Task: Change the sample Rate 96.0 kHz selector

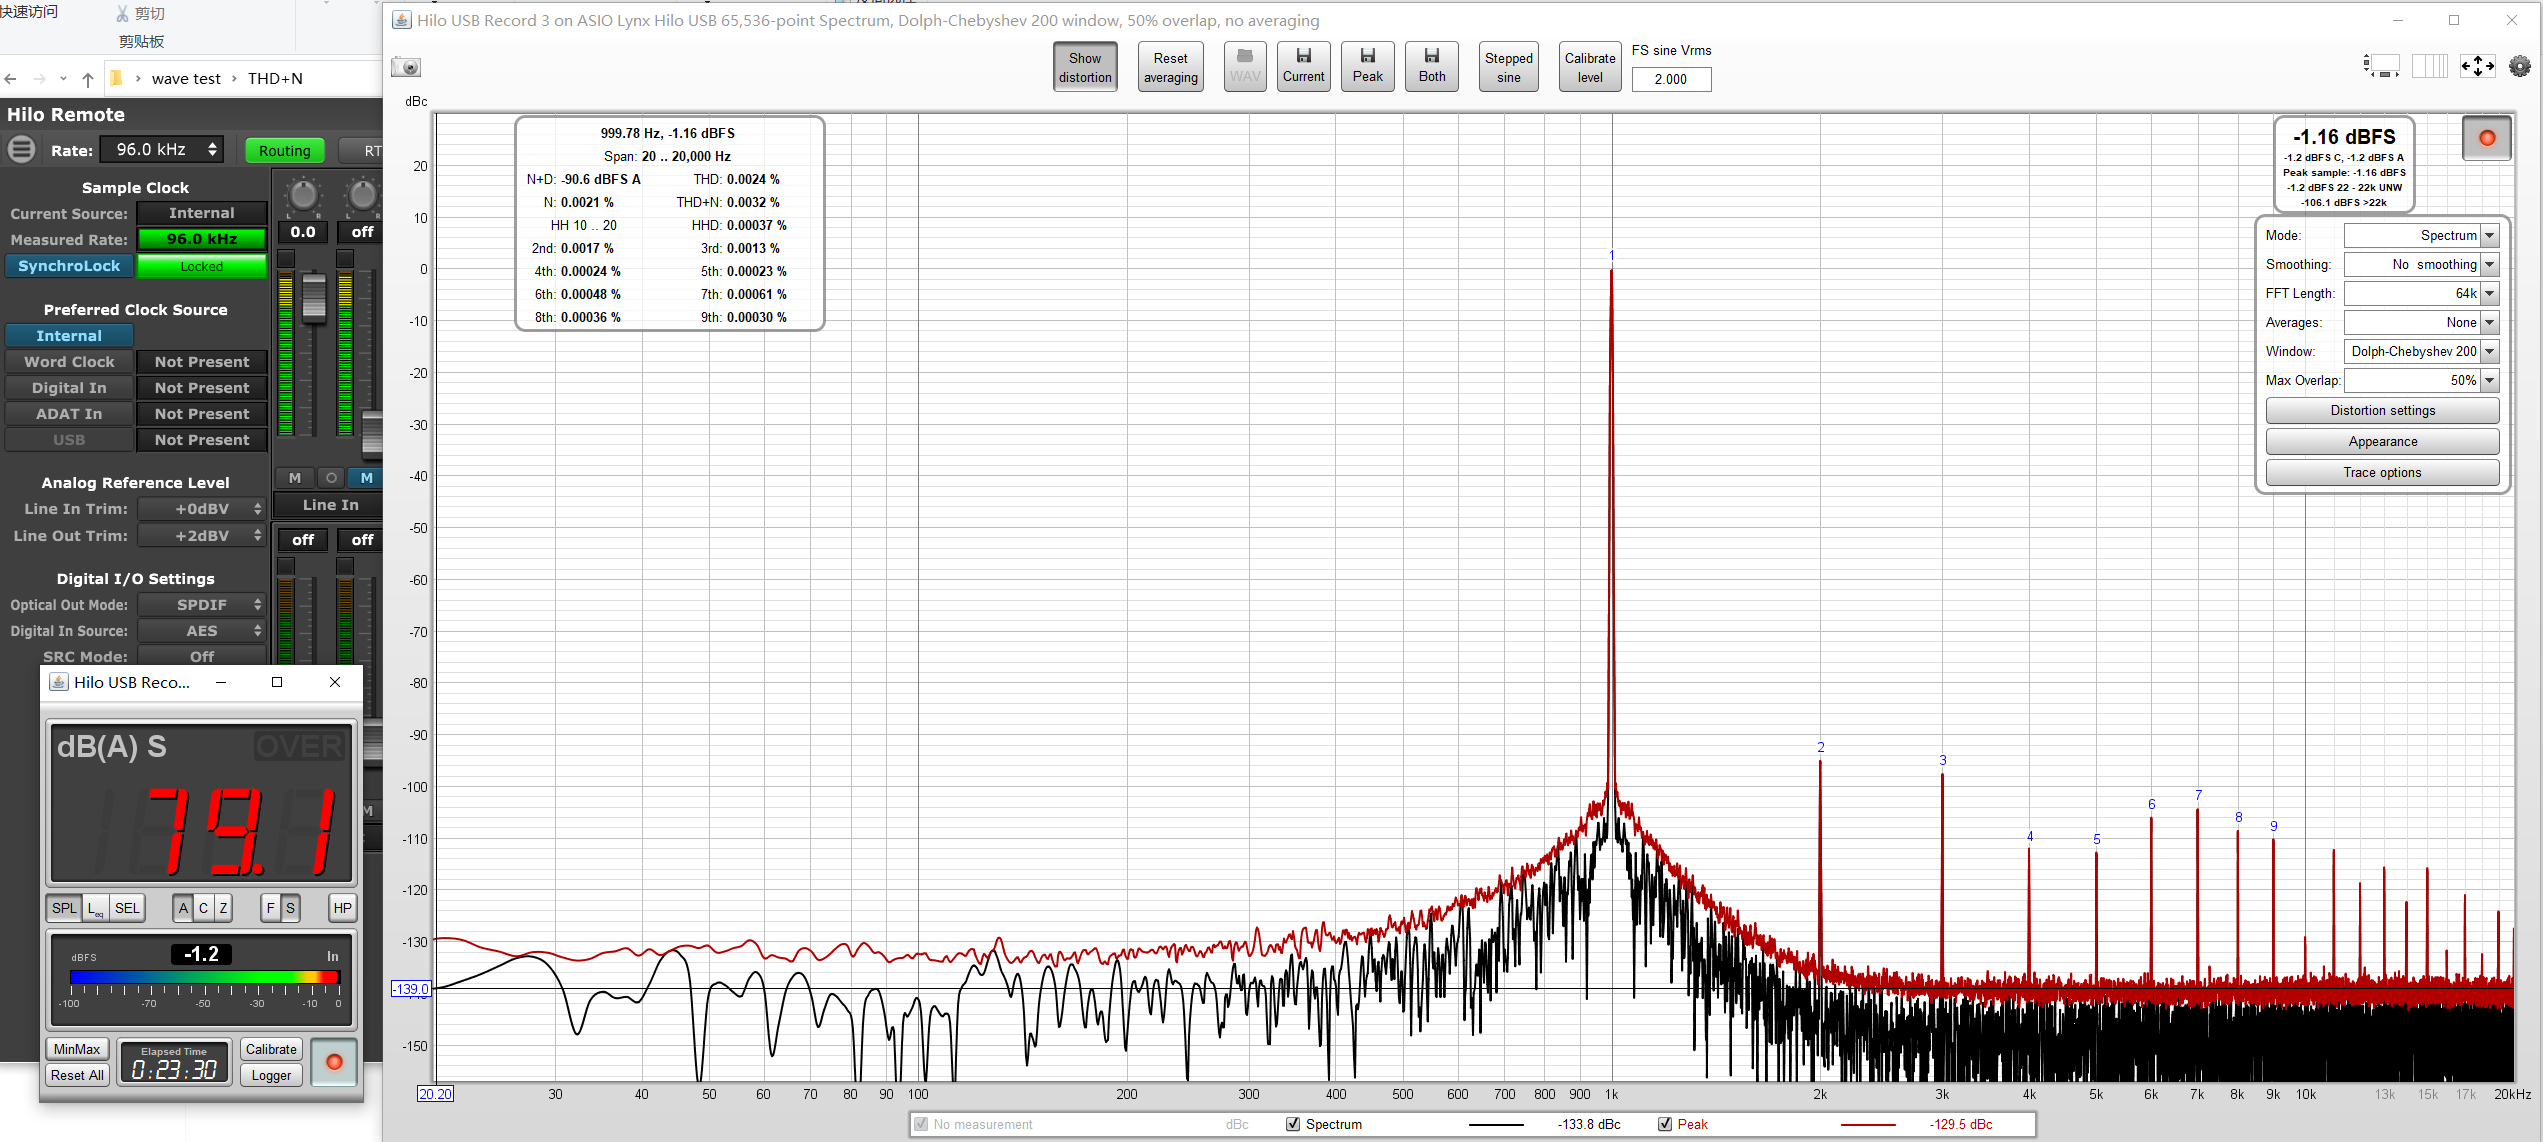Action: [x=163, y=150]
